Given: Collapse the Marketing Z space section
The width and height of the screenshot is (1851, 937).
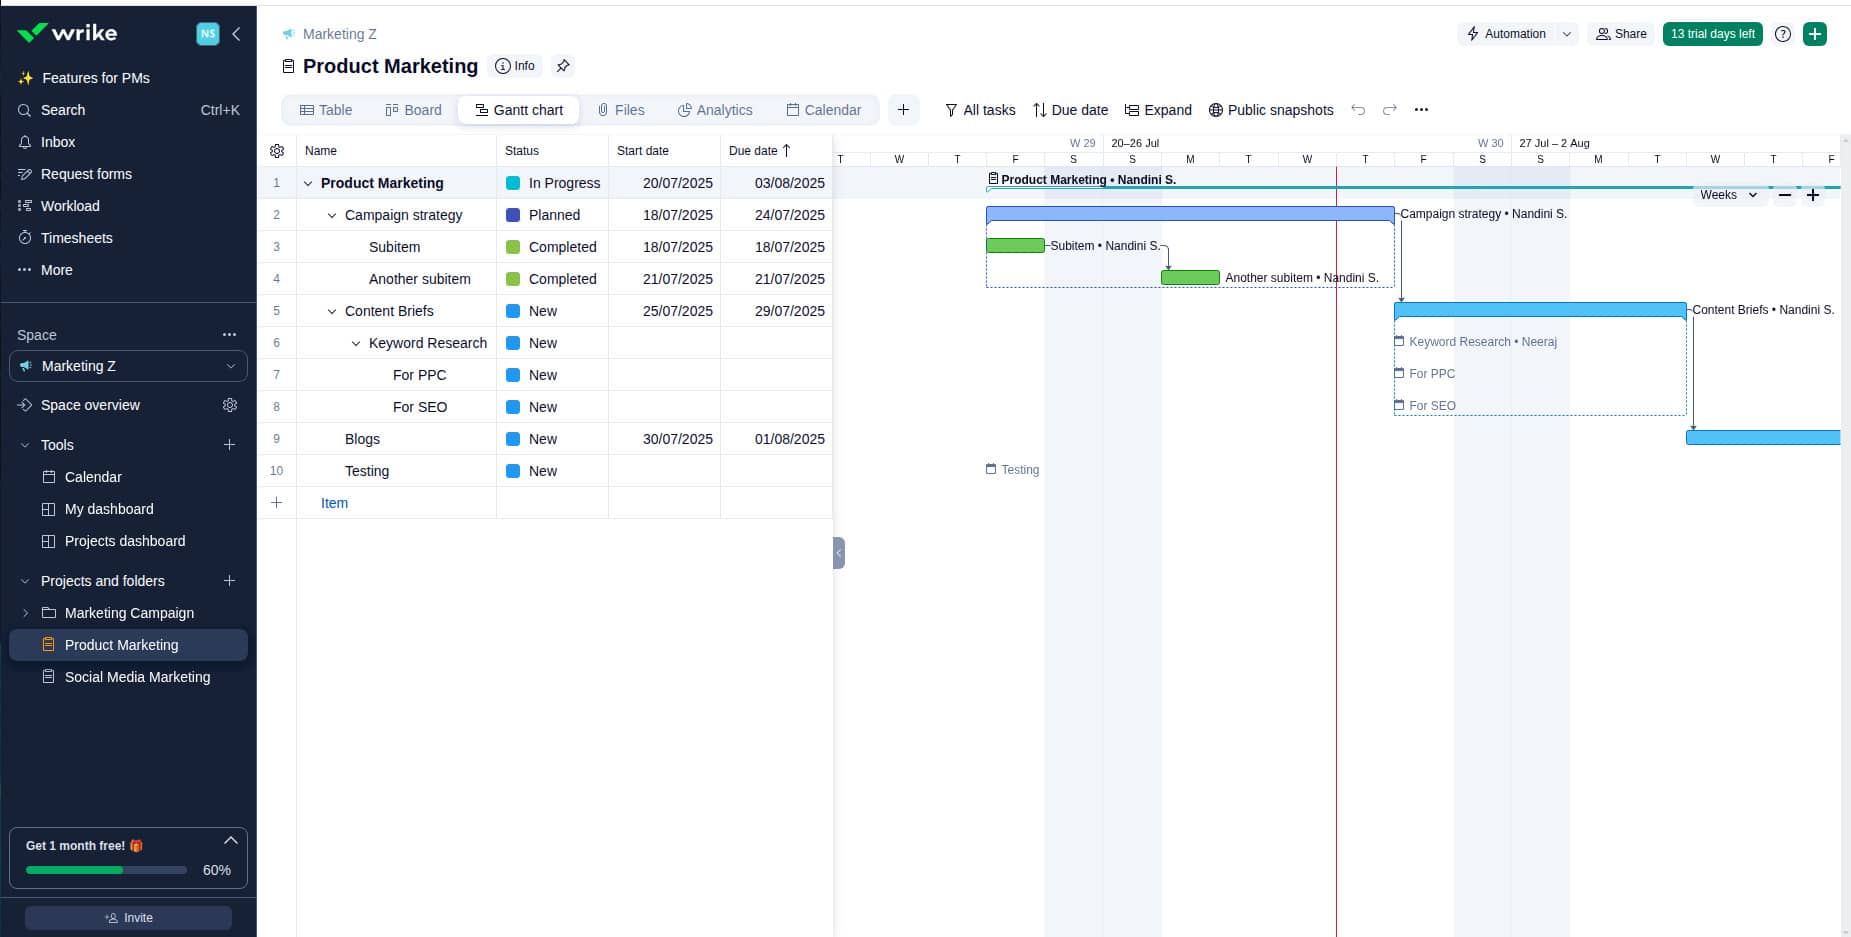Looking at the screenshot, I should 231,365.
